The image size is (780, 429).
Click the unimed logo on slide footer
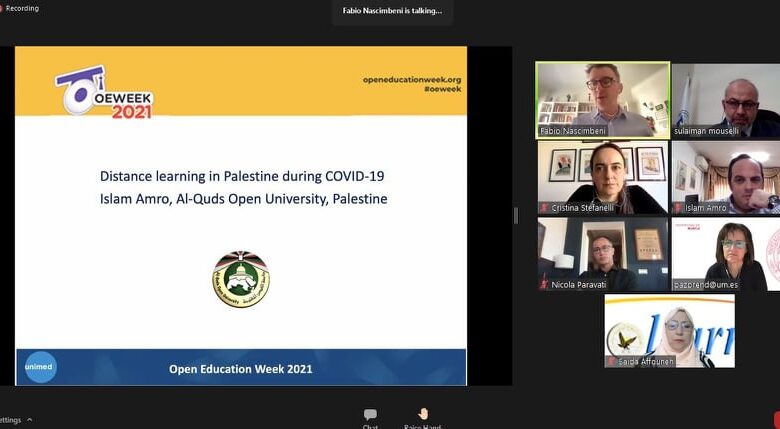tap(41, 367)
